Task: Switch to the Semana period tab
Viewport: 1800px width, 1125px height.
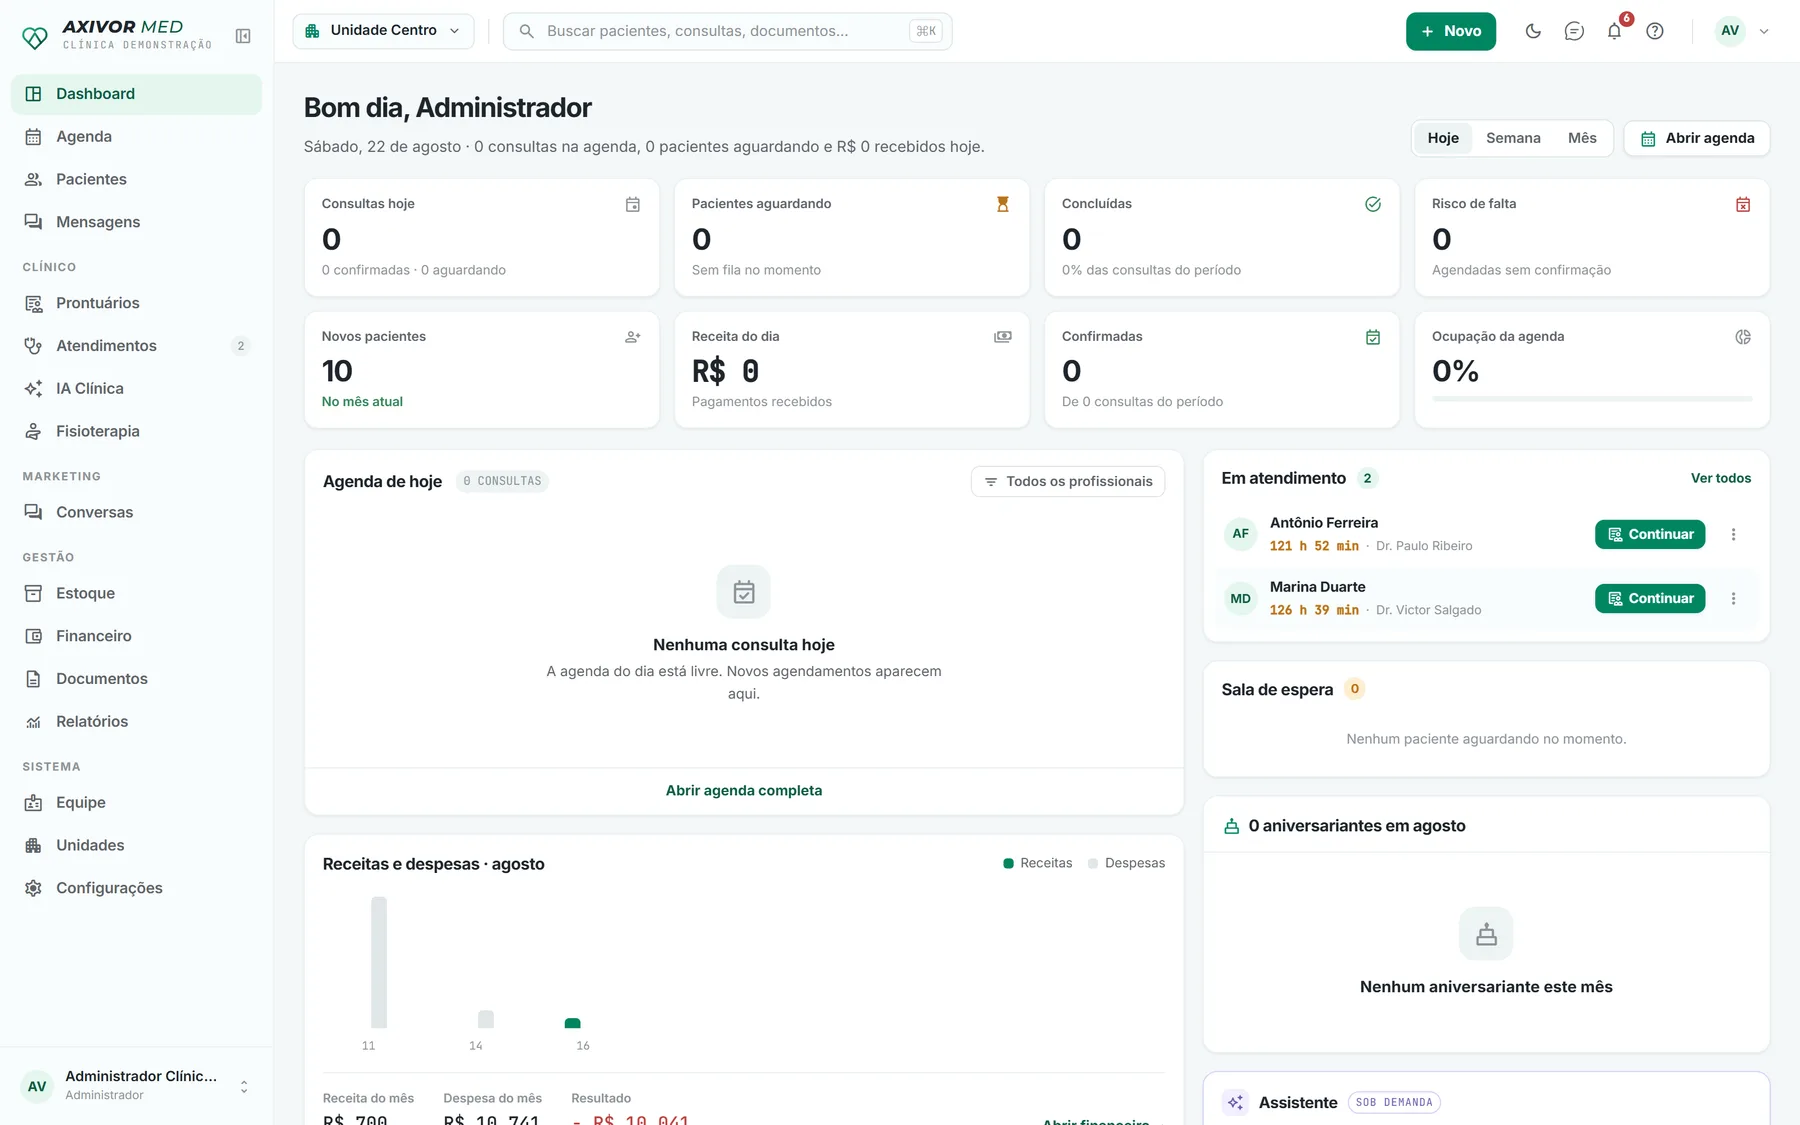Action: point(1513,138)
